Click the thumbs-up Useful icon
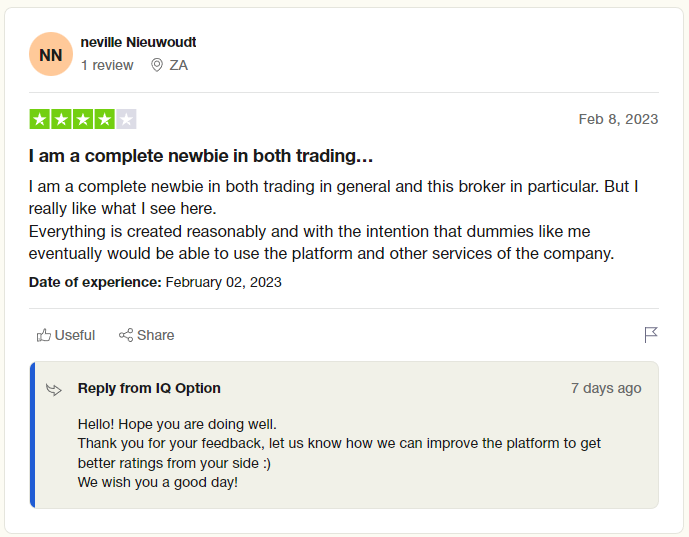This screenshot has height=537, width=689. click(44, 335)
